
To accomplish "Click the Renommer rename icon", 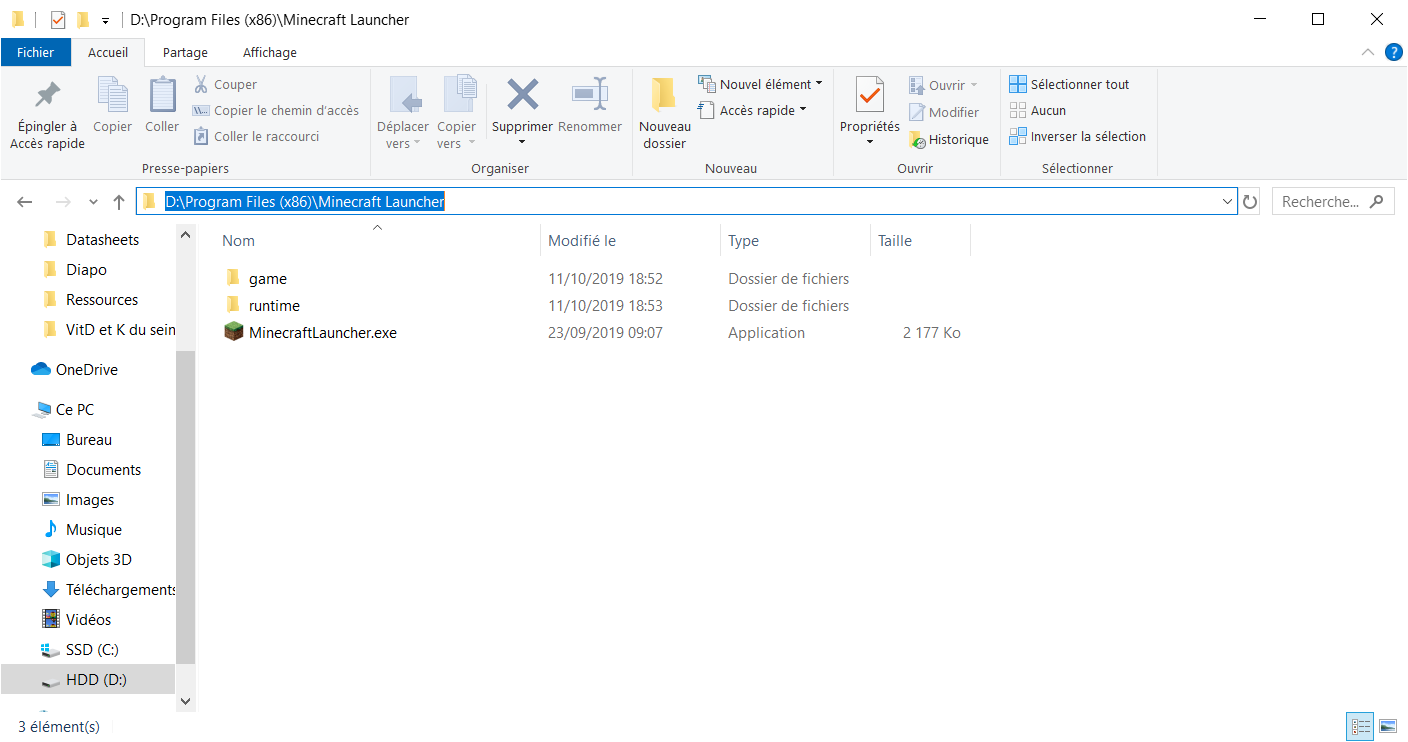I will [x=590, y=96].
